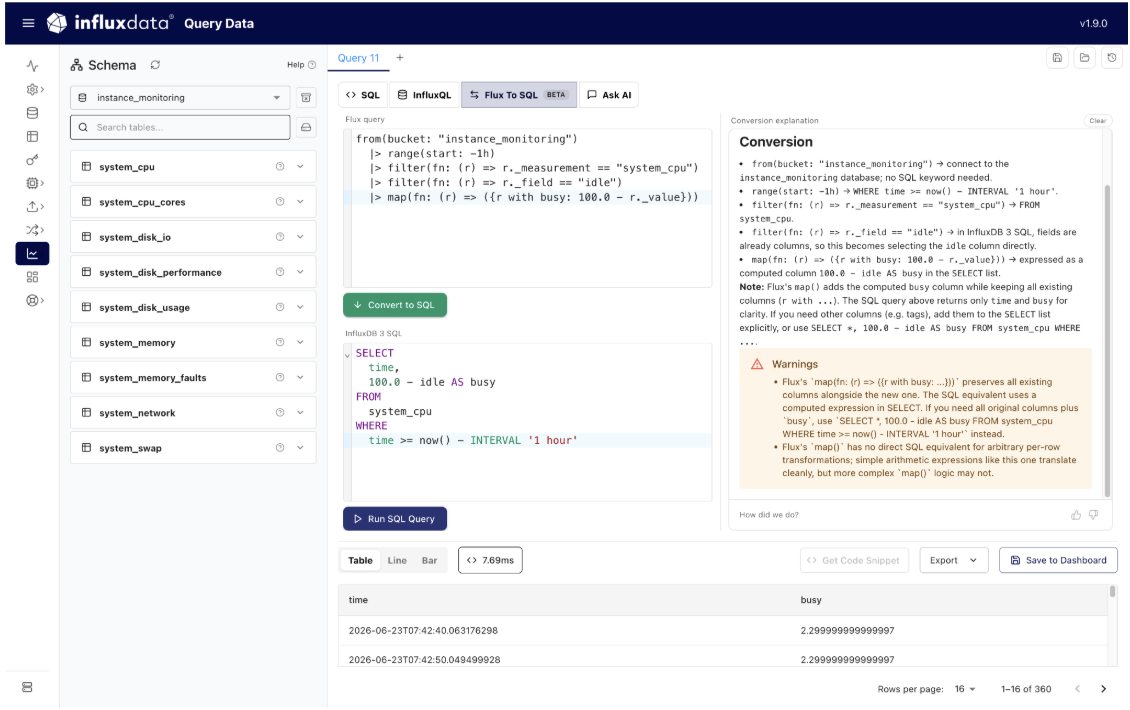The image size is (1130, 710).
Task: Click the results table scrollbar
Action: (1113, 592)
